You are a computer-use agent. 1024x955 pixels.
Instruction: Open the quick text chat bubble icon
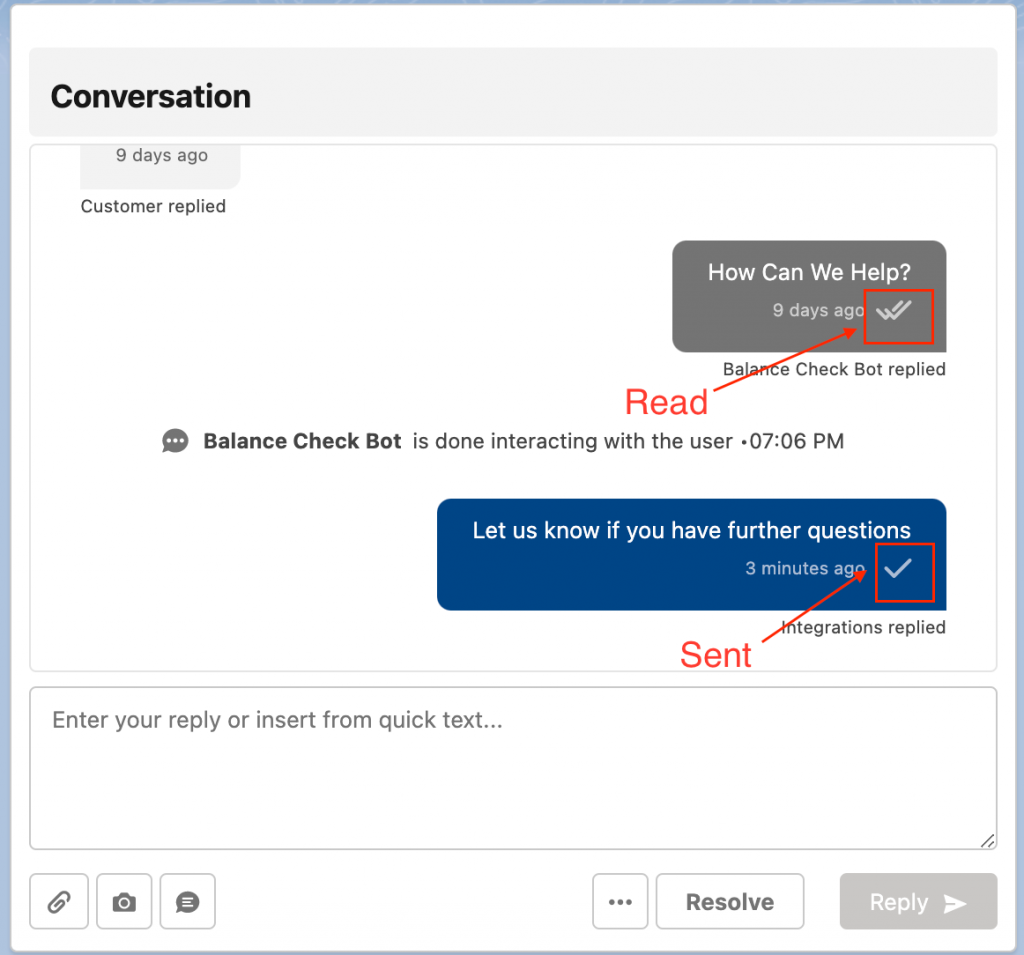tap(187, 902)
